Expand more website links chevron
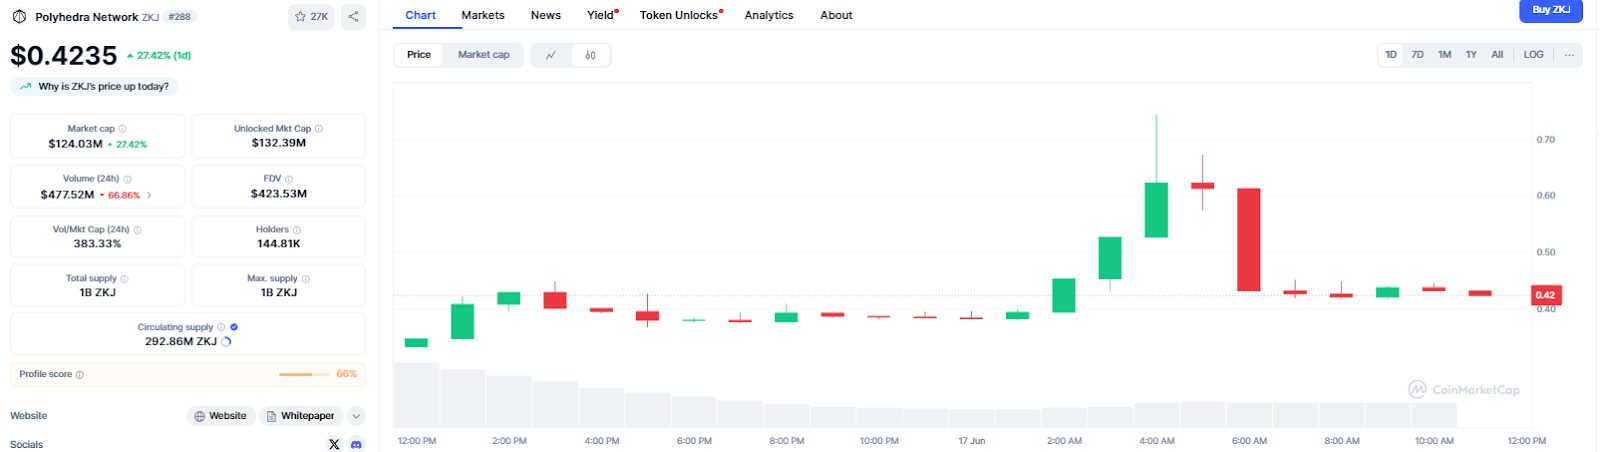 coord(357,416)
